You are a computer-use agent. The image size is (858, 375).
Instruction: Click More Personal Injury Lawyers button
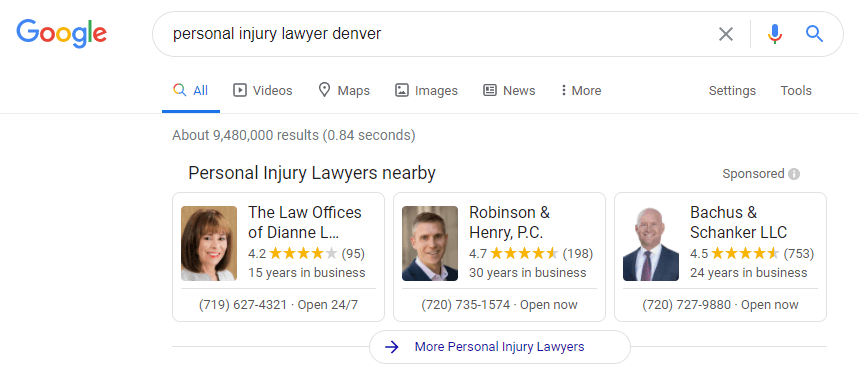(500, 347)
